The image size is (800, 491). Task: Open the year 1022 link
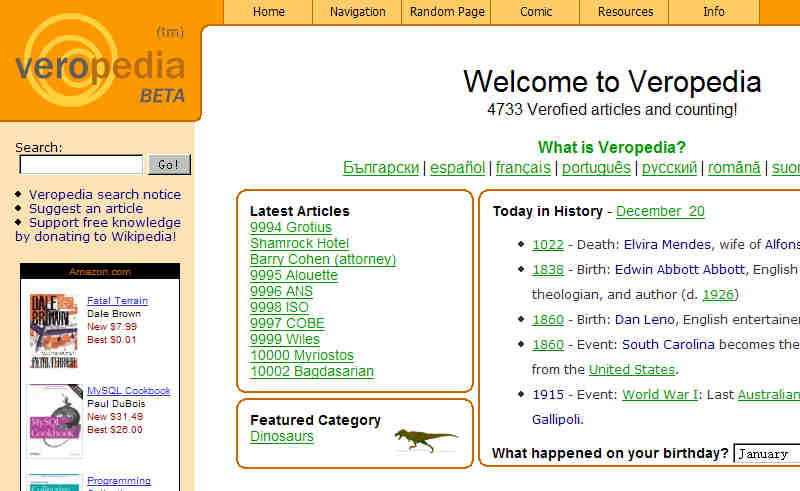[548, 245]
